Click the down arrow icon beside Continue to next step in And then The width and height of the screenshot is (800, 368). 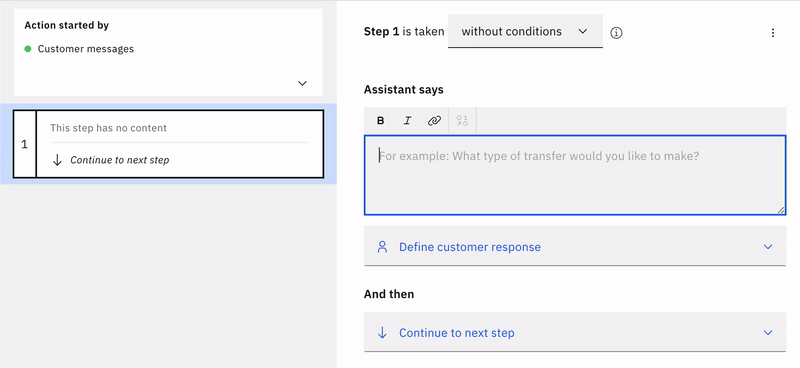382,333
